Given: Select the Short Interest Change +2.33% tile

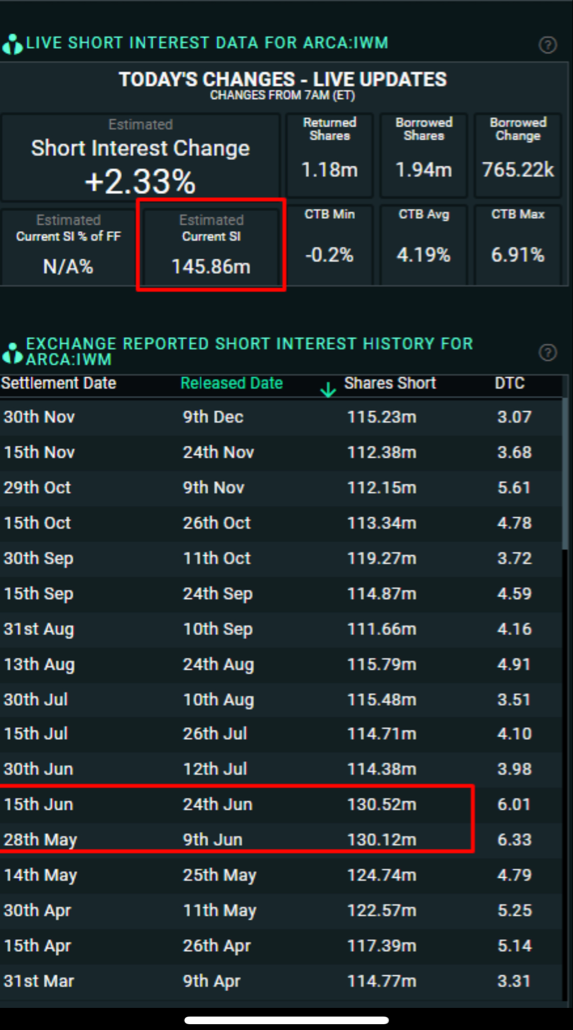Looking at the screenshot, I should coord(140,157).
